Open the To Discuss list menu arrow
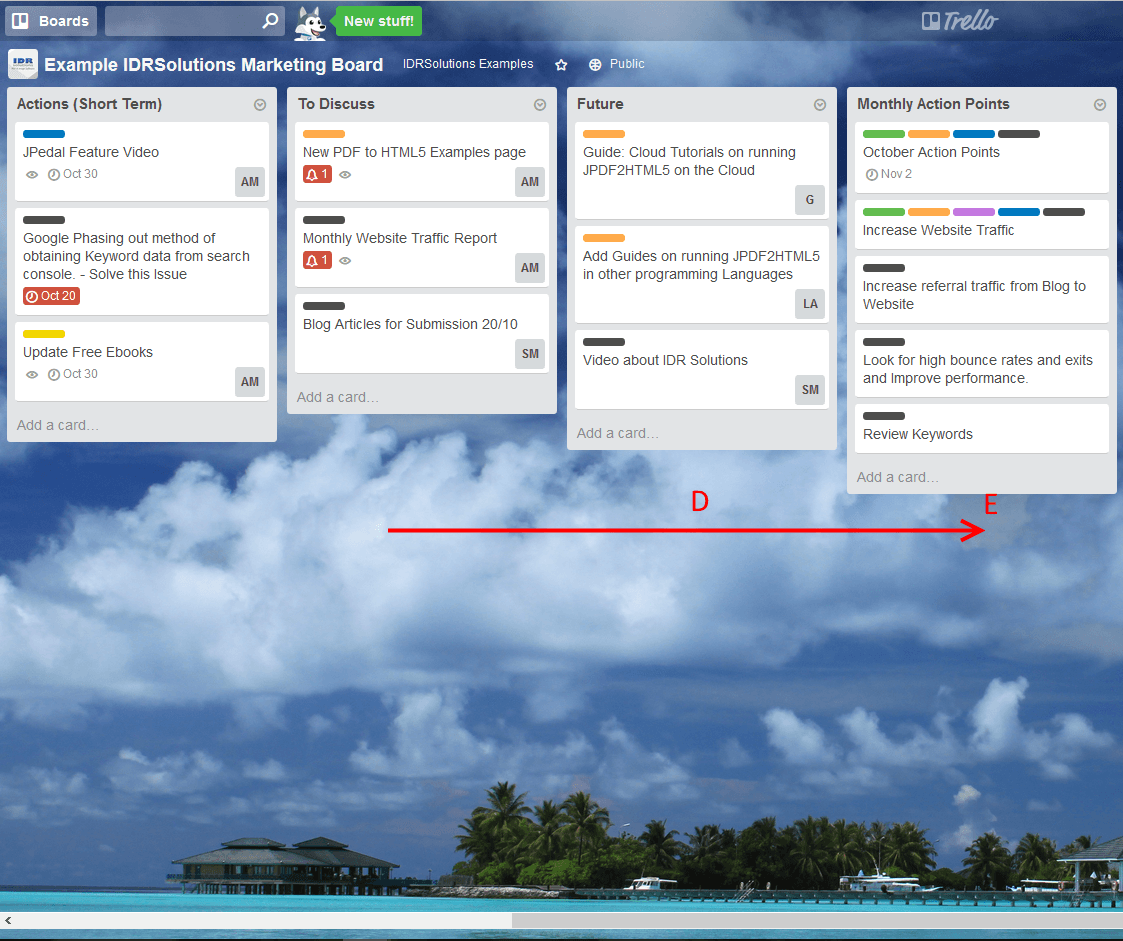This screenshot has width=1123, height=941. (540, 105)
